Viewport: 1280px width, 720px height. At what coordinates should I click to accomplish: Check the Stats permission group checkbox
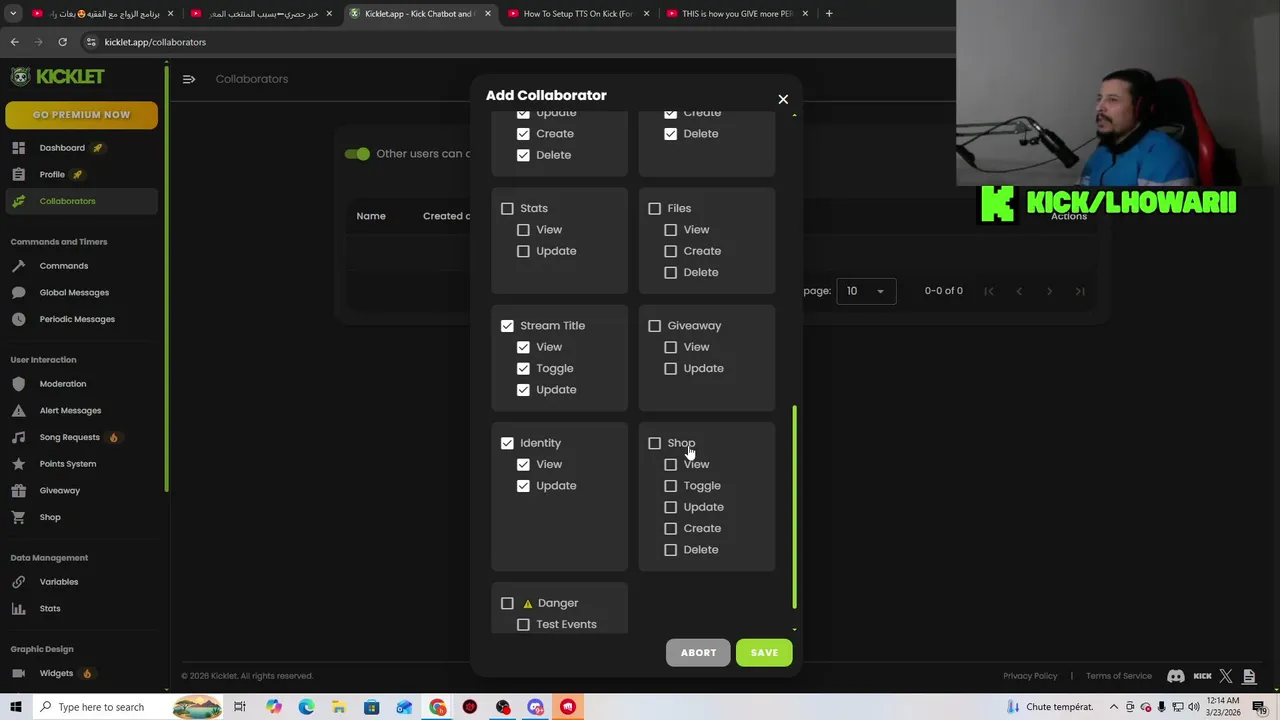tap(507, 208)
